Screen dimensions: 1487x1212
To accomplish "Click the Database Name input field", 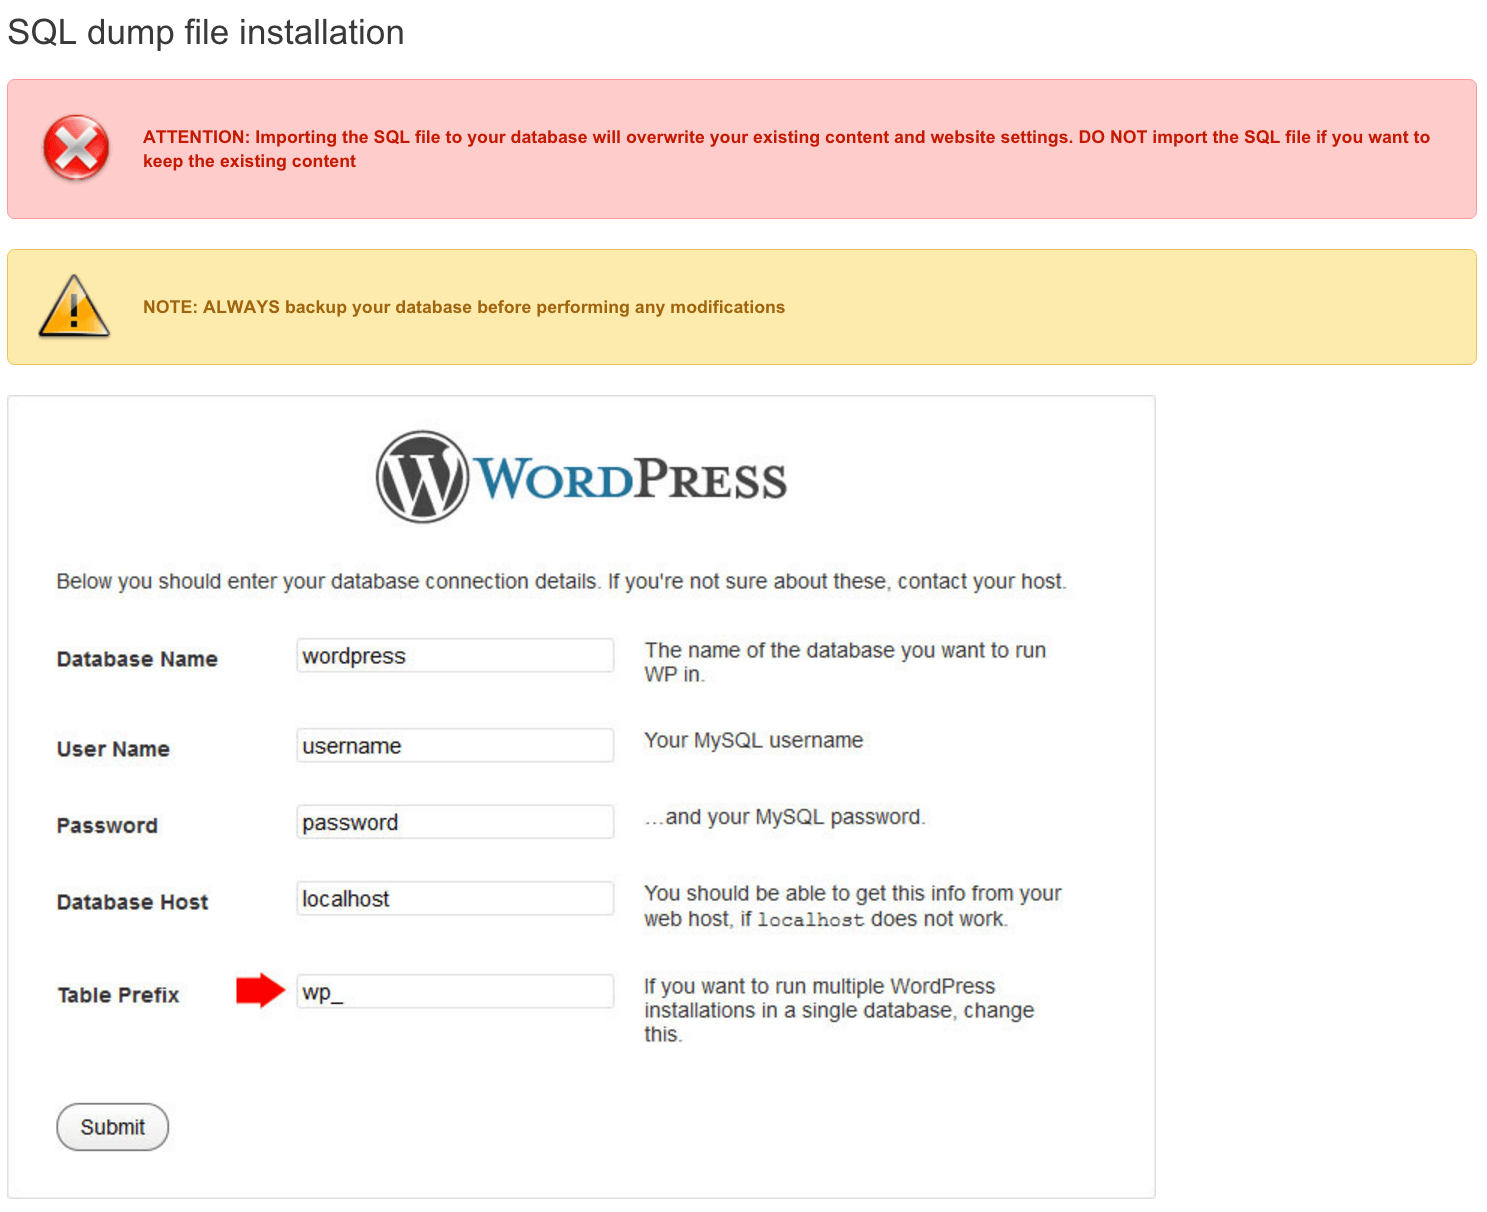I will (455, 656).
